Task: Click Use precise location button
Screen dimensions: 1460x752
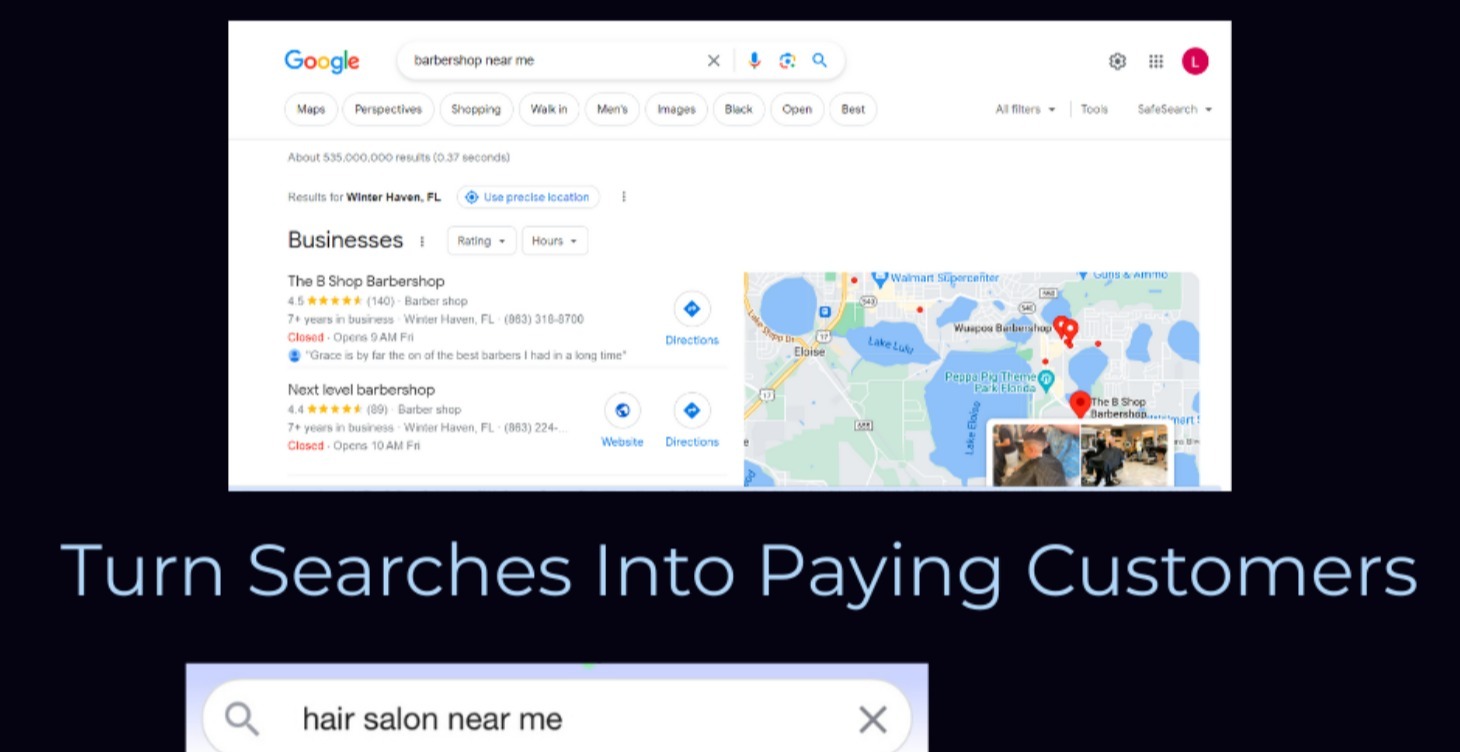Action: coord(528,197)
